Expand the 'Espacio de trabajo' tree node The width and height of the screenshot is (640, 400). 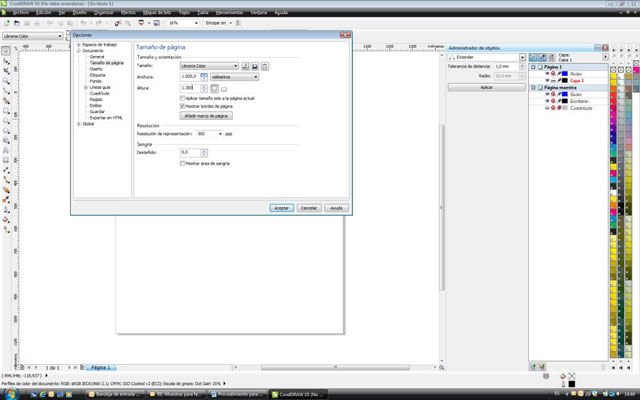point(77,45)
